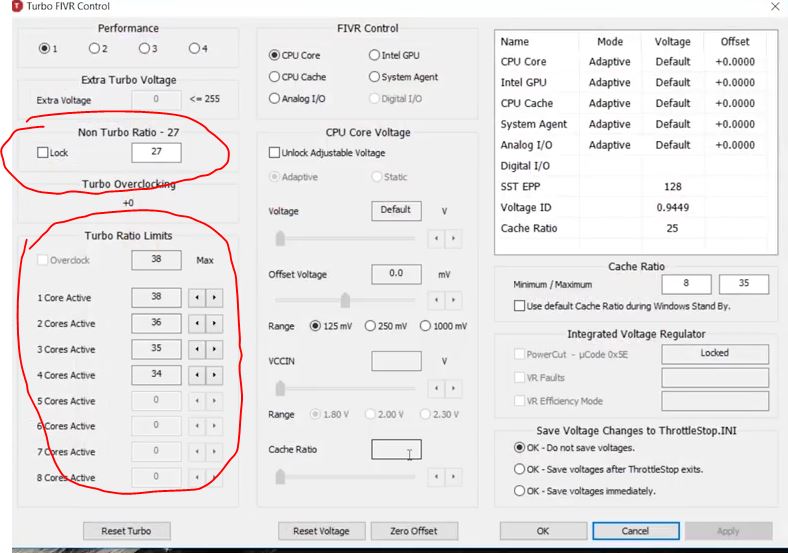
Task: Choose Save voltages after ThrottleStop exits
Action: coord(520,469)
